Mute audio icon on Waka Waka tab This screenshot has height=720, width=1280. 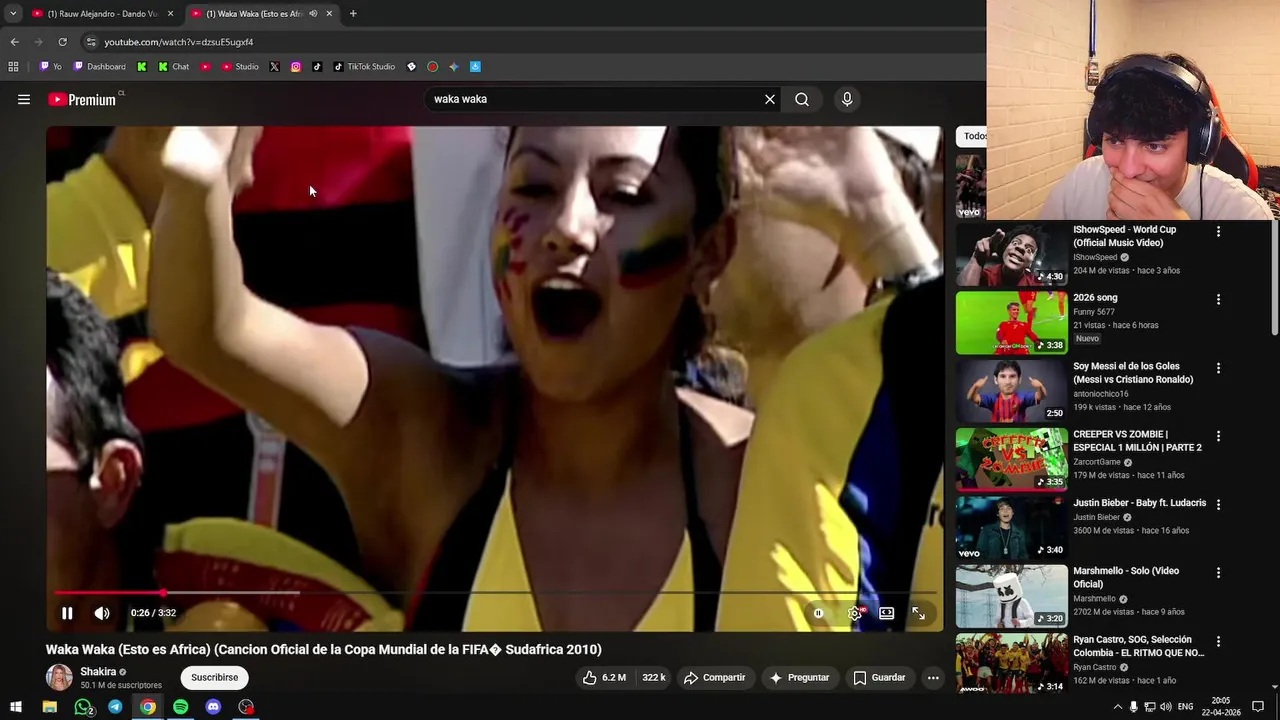point(313,13)
